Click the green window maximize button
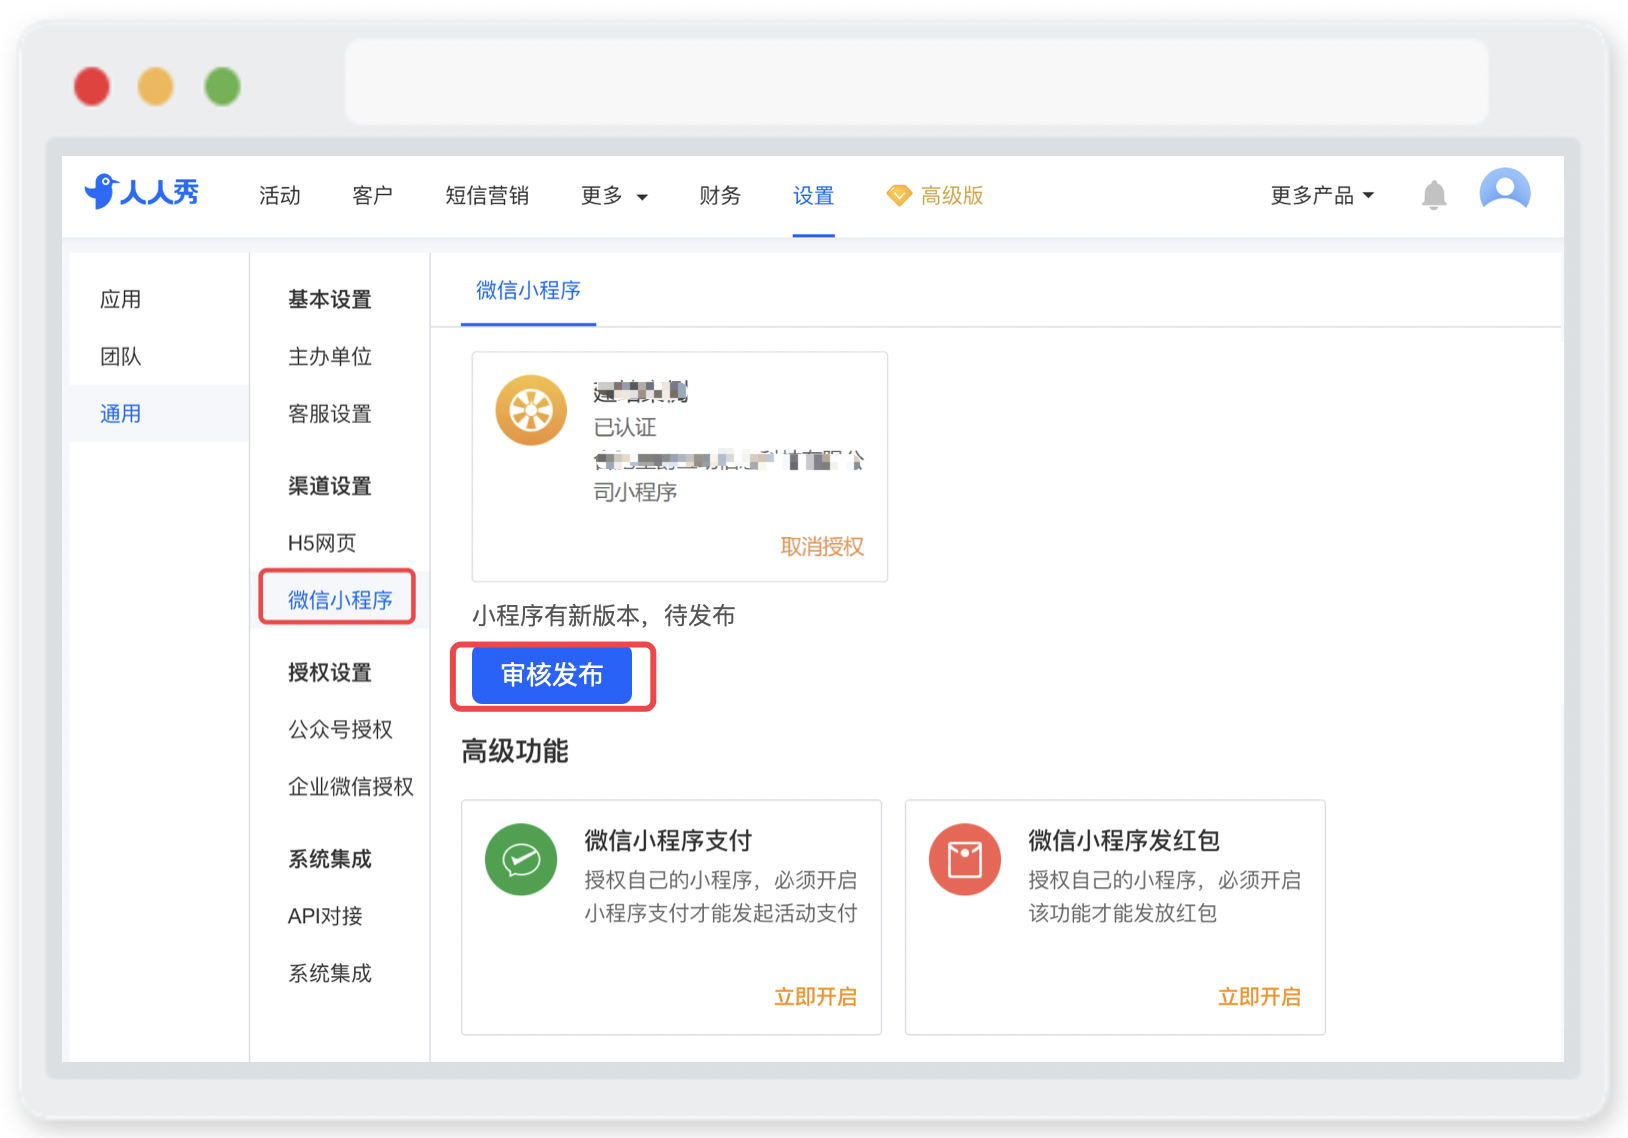The width and height of the screenshot is (1628, 1138). pos(222,86)
